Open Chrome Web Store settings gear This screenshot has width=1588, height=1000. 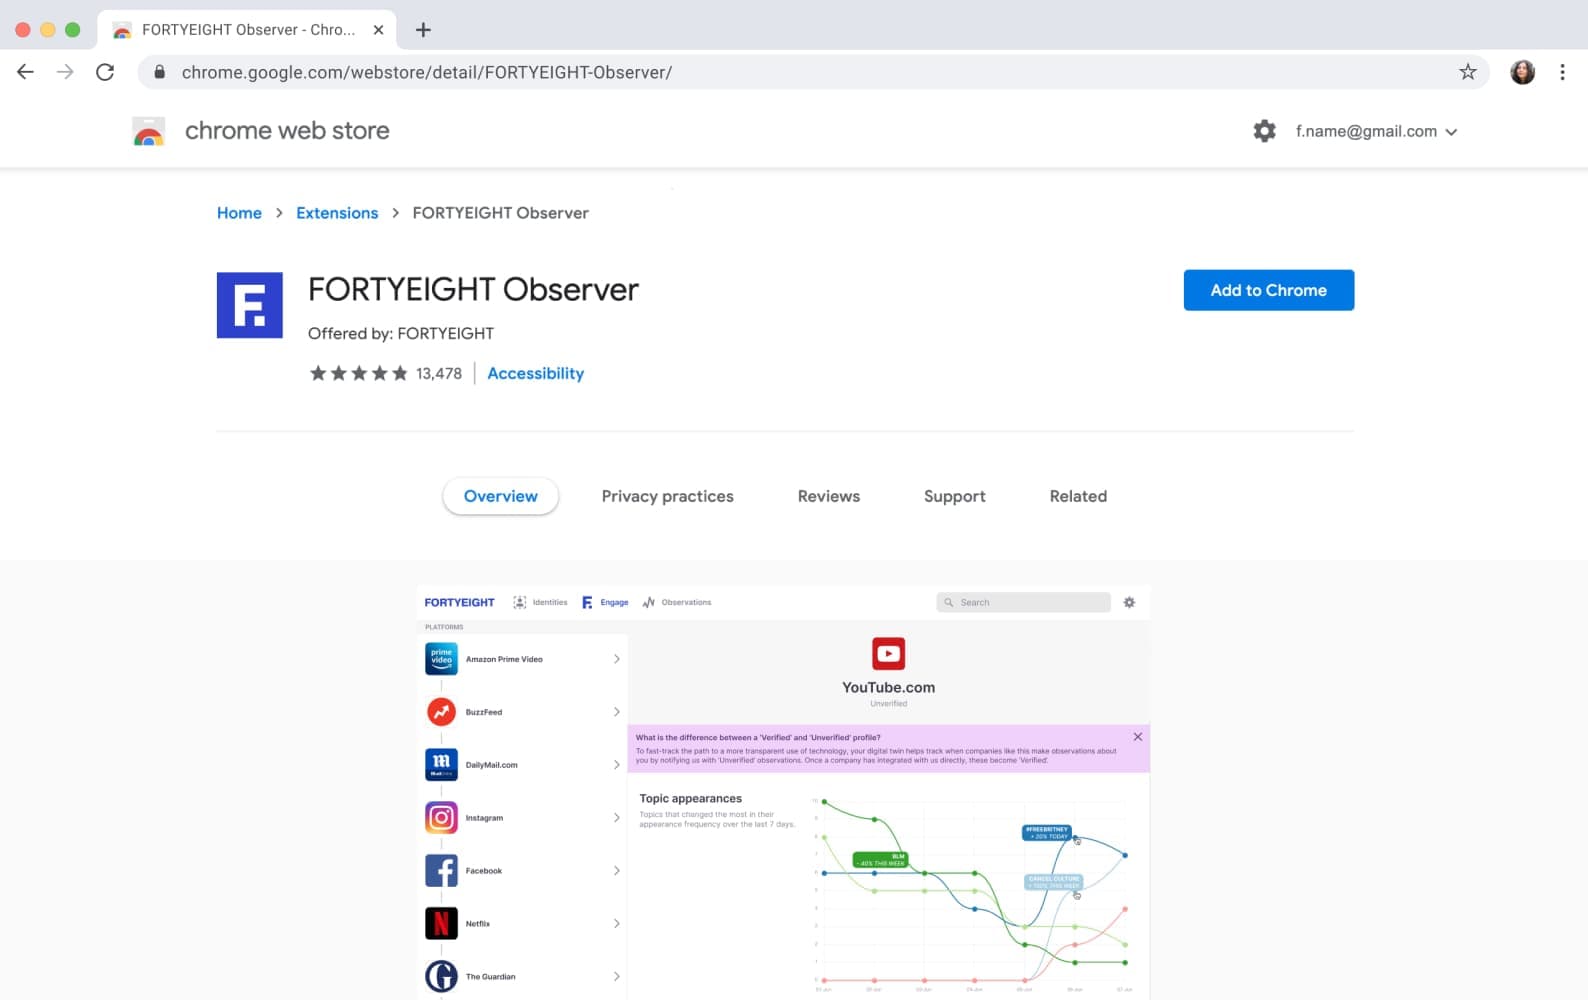[1264, 131]
